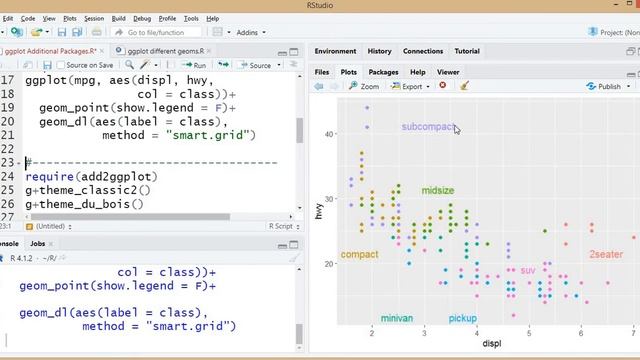640x360 pixels.
Task: Open the Connections tab
Action: pyautogui.click(x=423, y=51)
